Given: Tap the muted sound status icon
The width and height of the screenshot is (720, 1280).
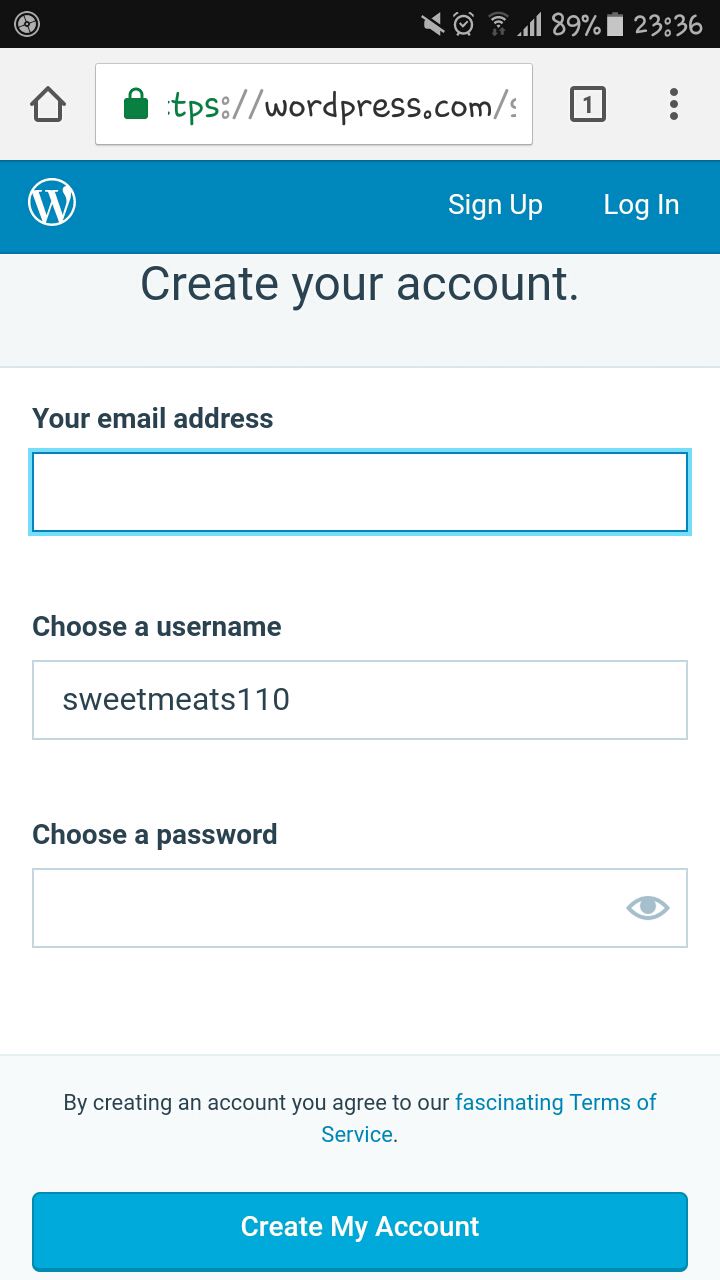Looking at the screenshot, I should [433, 24].
